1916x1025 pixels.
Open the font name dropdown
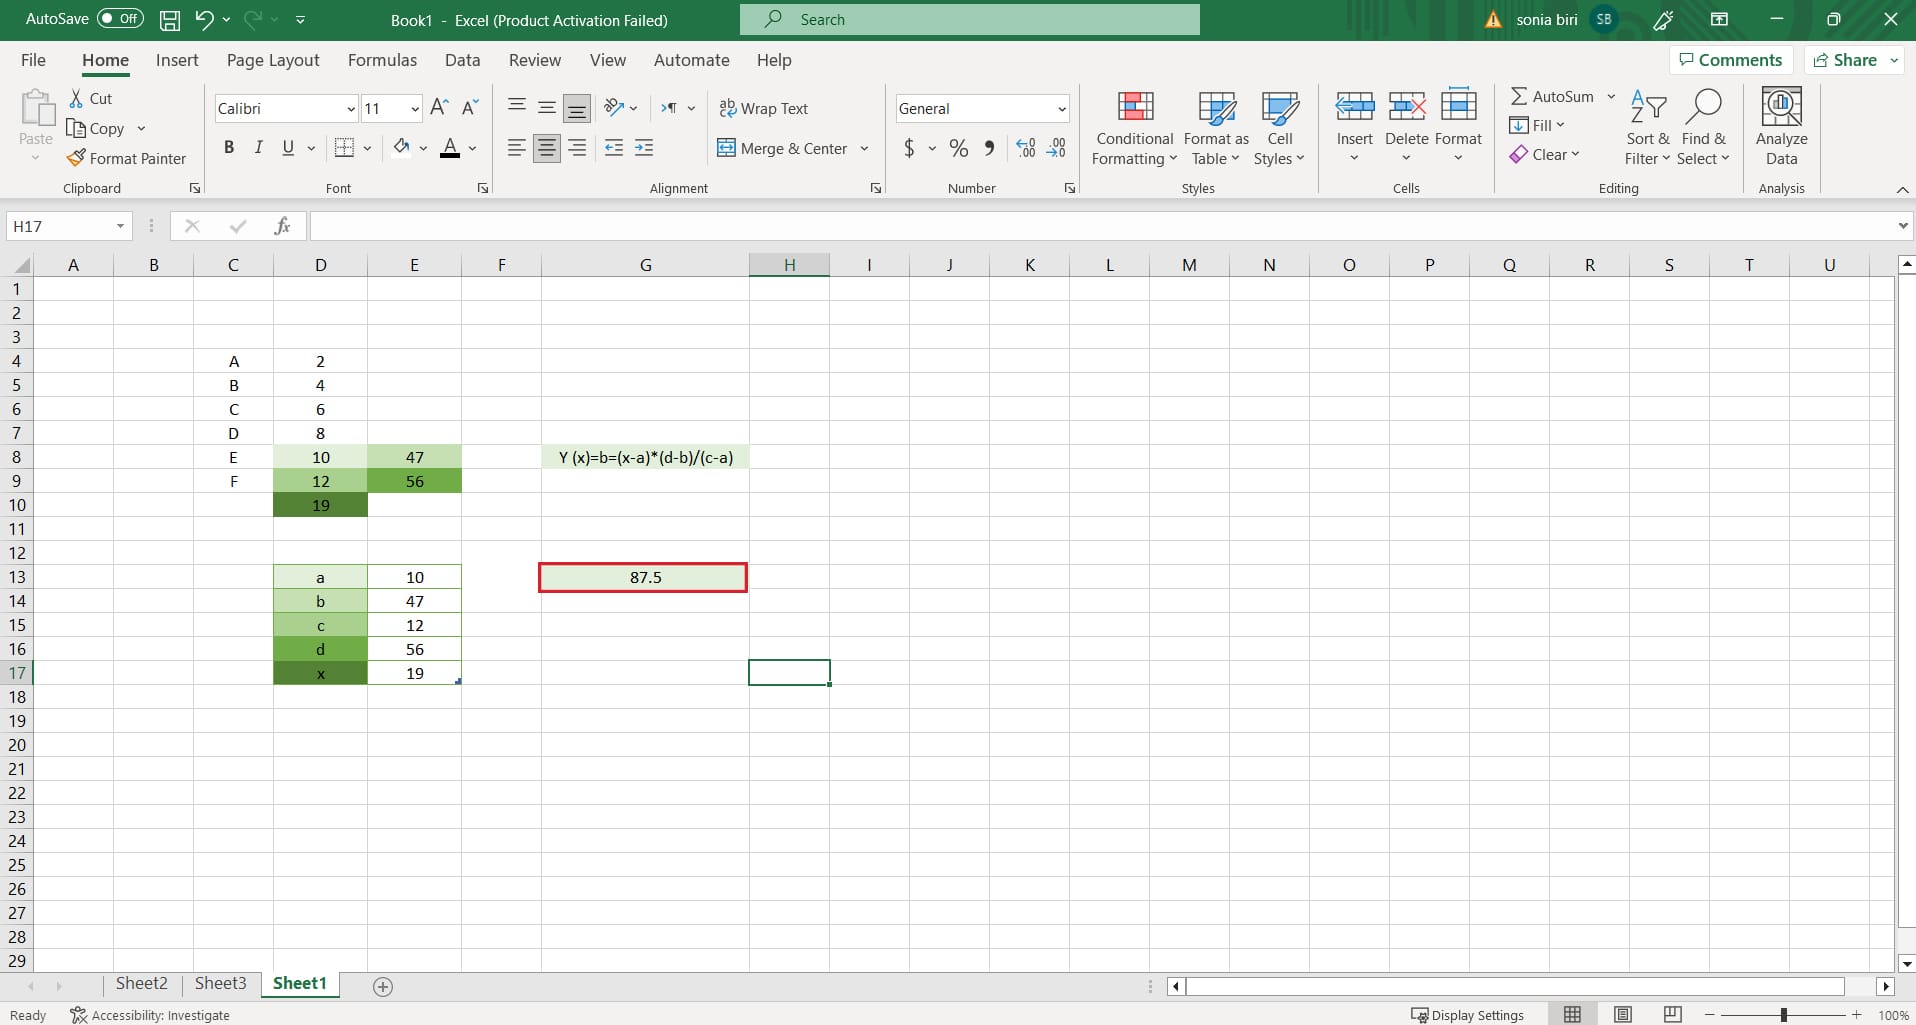tap(350, 108)
